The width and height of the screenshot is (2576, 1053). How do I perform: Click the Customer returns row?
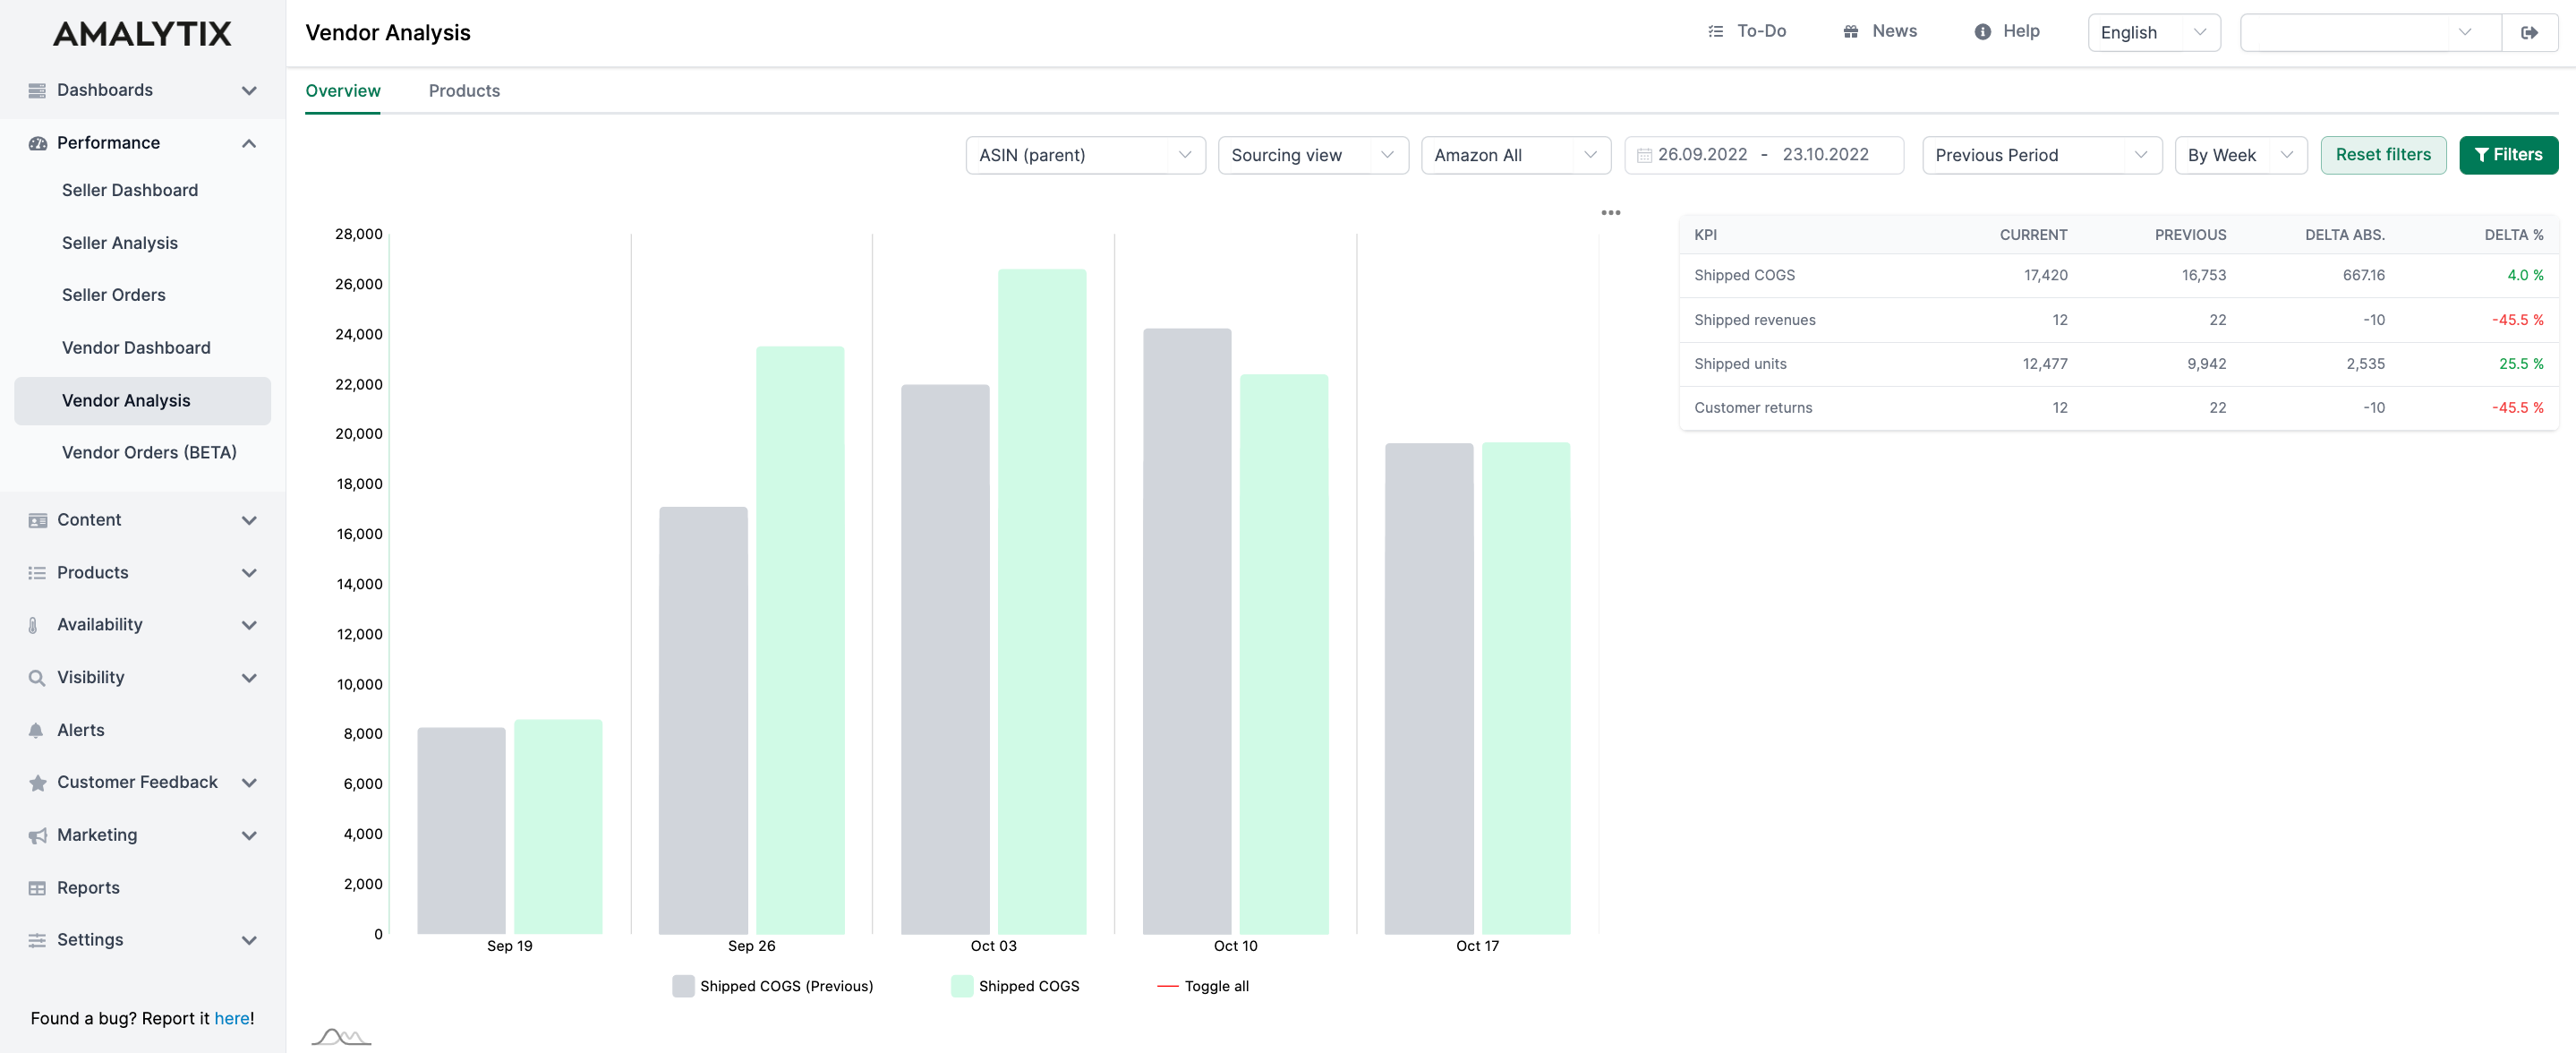click(x=2118, y=408)
